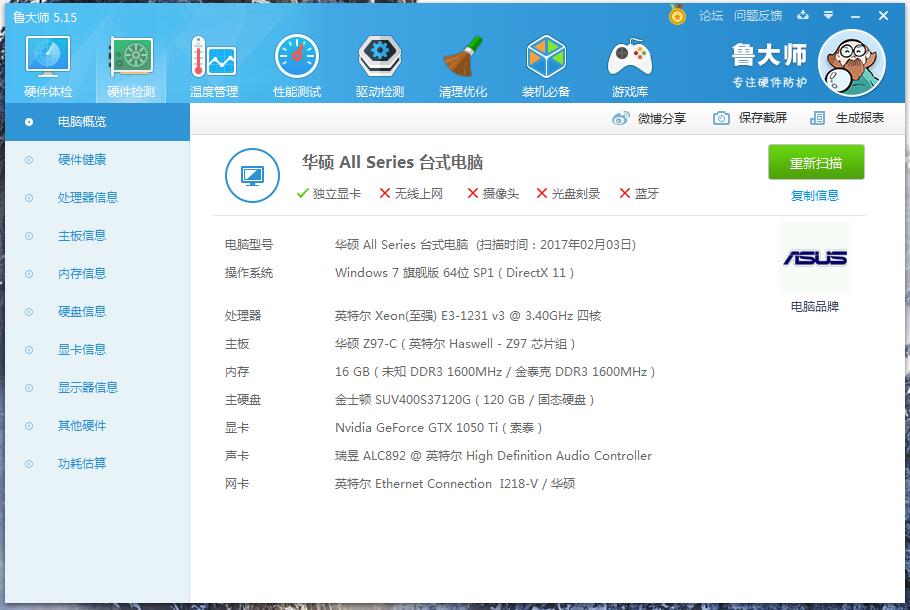
Task: Click the green 重新扫描 rescan button
Action: click(x=816, y=163)
